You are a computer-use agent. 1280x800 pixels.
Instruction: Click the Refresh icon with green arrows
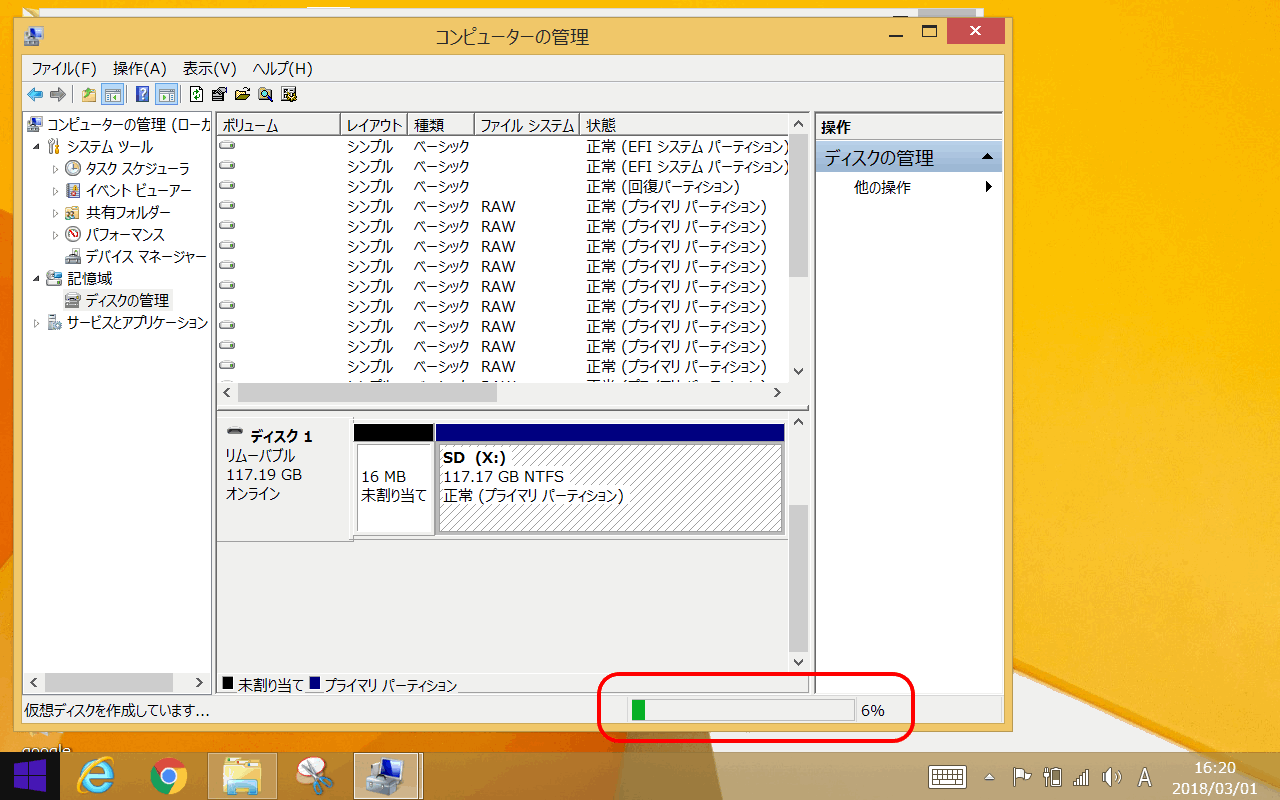pyautogui.click(x=196, y=95)
